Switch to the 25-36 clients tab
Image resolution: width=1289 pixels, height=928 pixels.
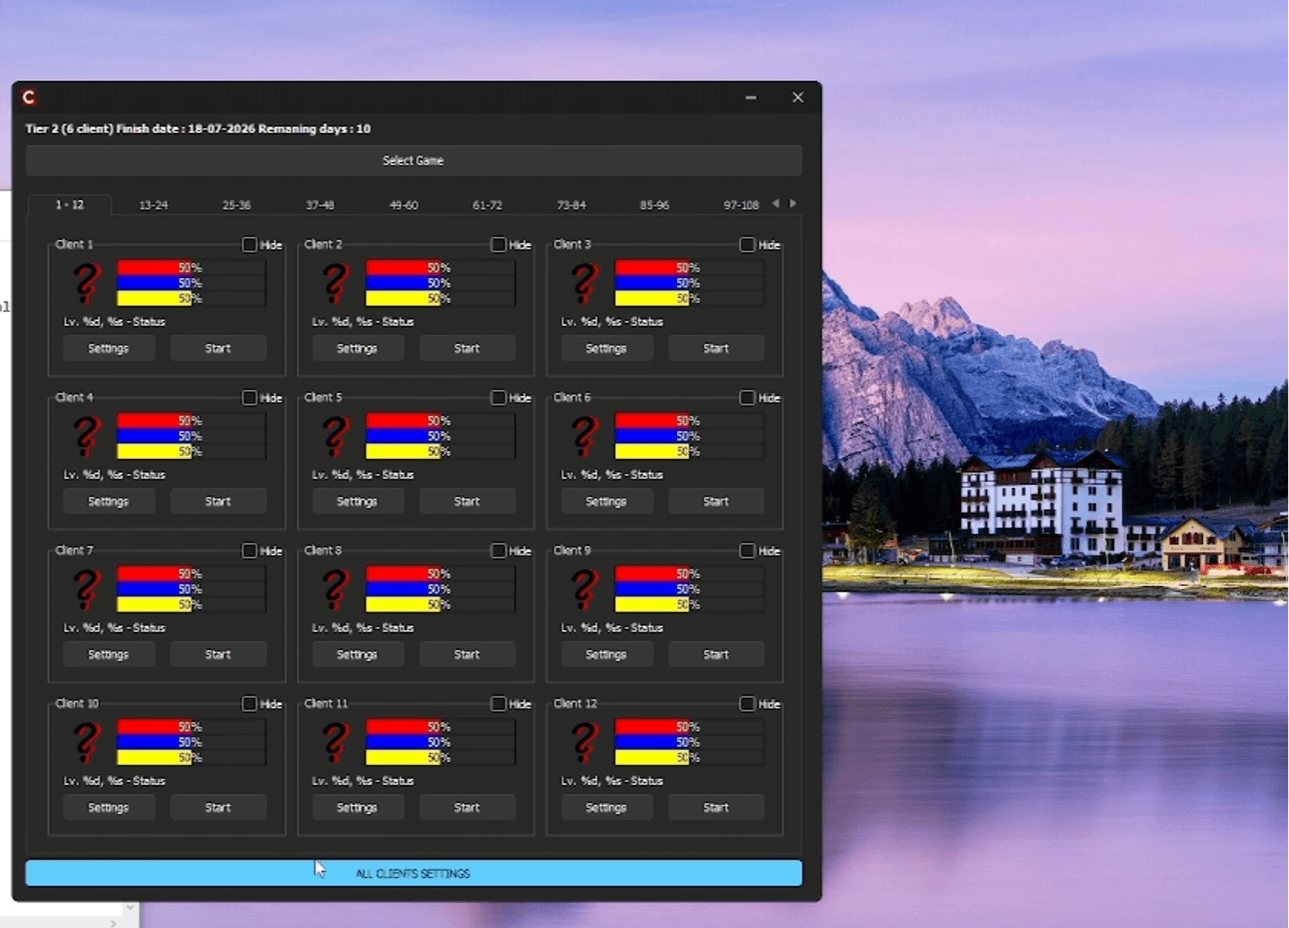pos(236,205)
